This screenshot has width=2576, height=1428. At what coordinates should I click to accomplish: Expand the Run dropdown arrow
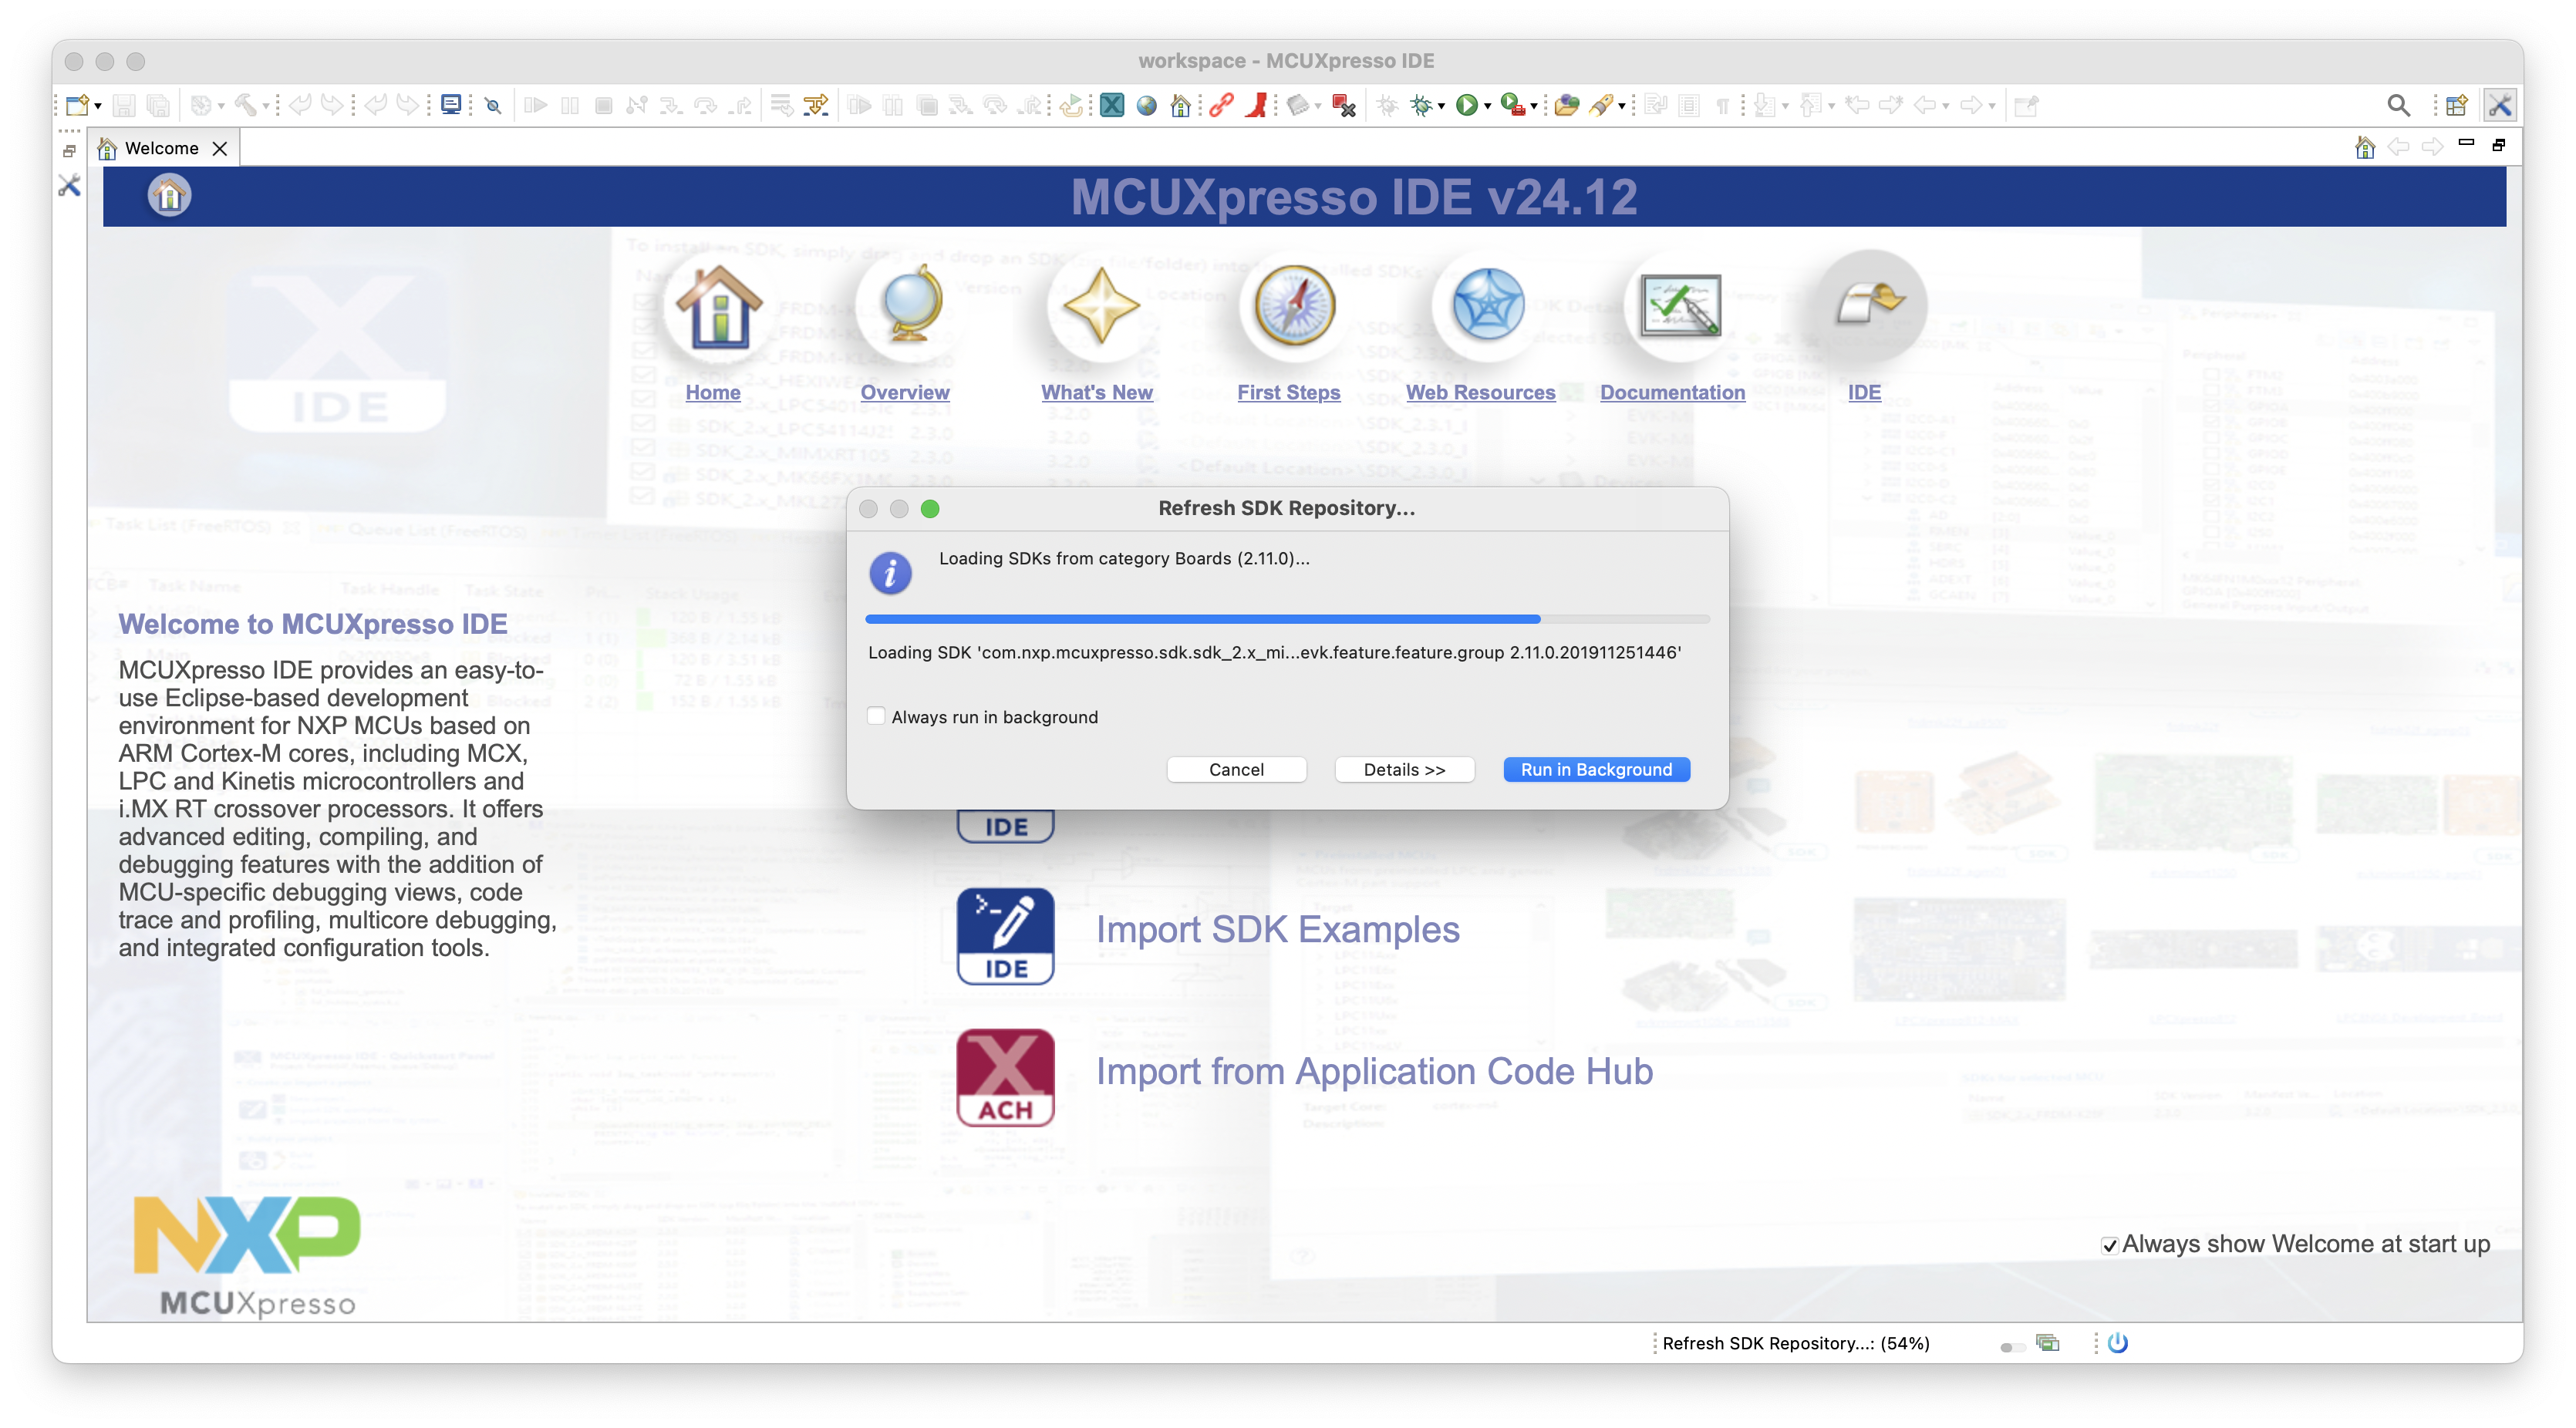point(1488,106)
